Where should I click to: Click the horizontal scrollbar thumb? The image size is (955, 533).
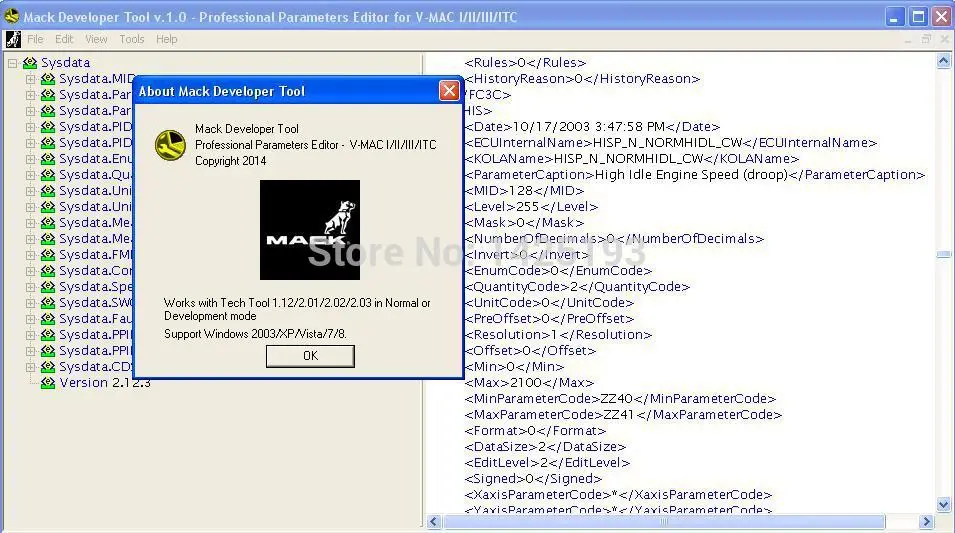(x=664, y=521)
